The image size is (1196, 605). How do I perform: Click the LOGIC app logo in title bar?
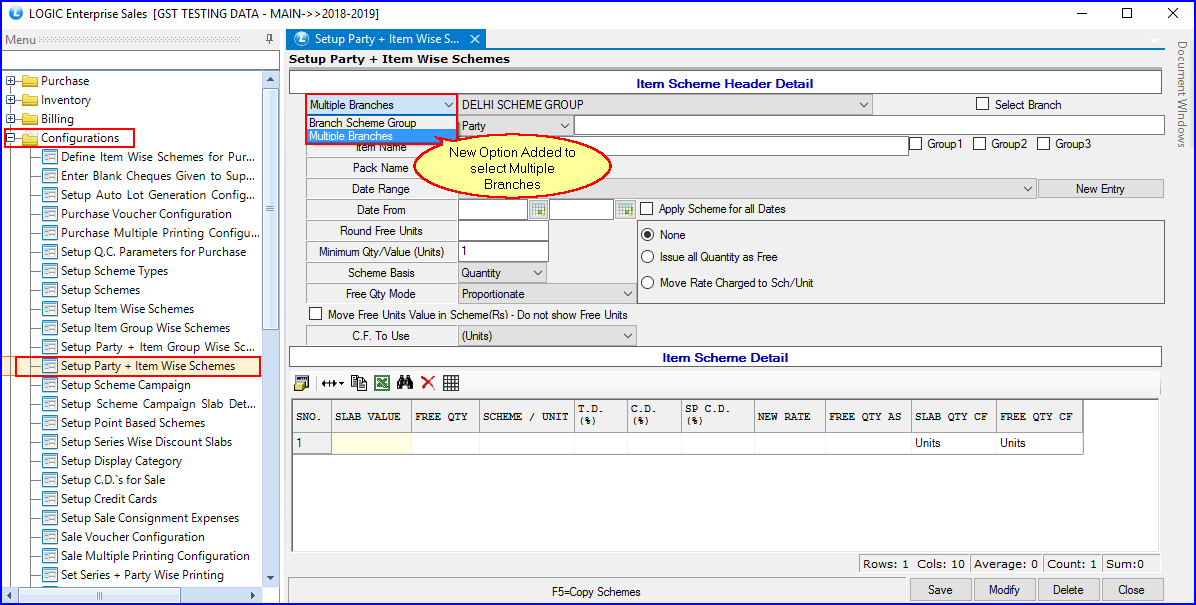pyautogui.click(x=14, y=14)
